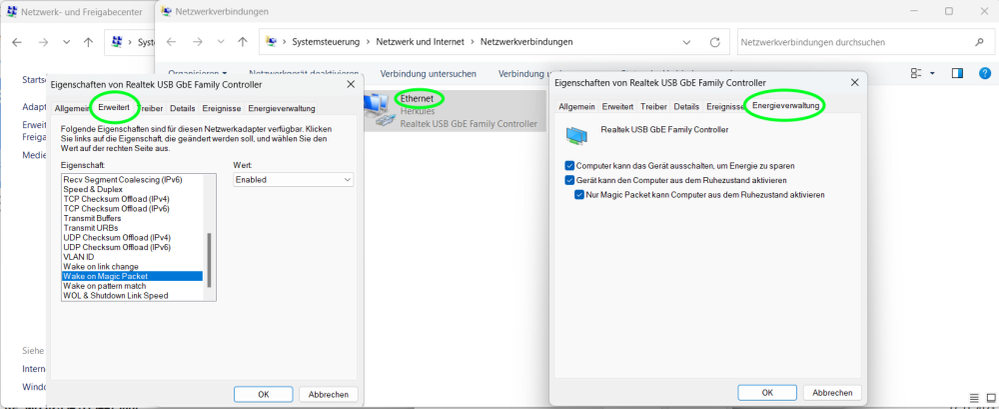This screenshot has width=999, height=409.
Task: Switch to Energieverwaltung tab in right dialog
Action: click(x=786, y=106)
